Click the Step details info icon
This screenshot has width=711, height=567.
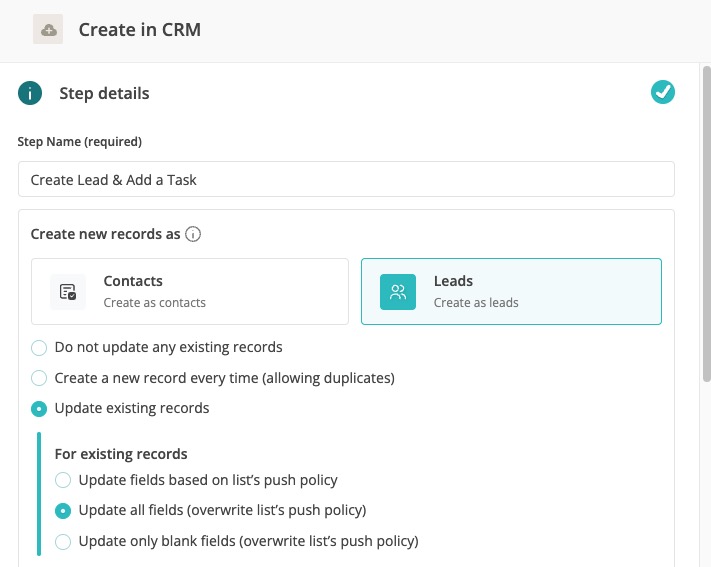[x=30, y=93]
